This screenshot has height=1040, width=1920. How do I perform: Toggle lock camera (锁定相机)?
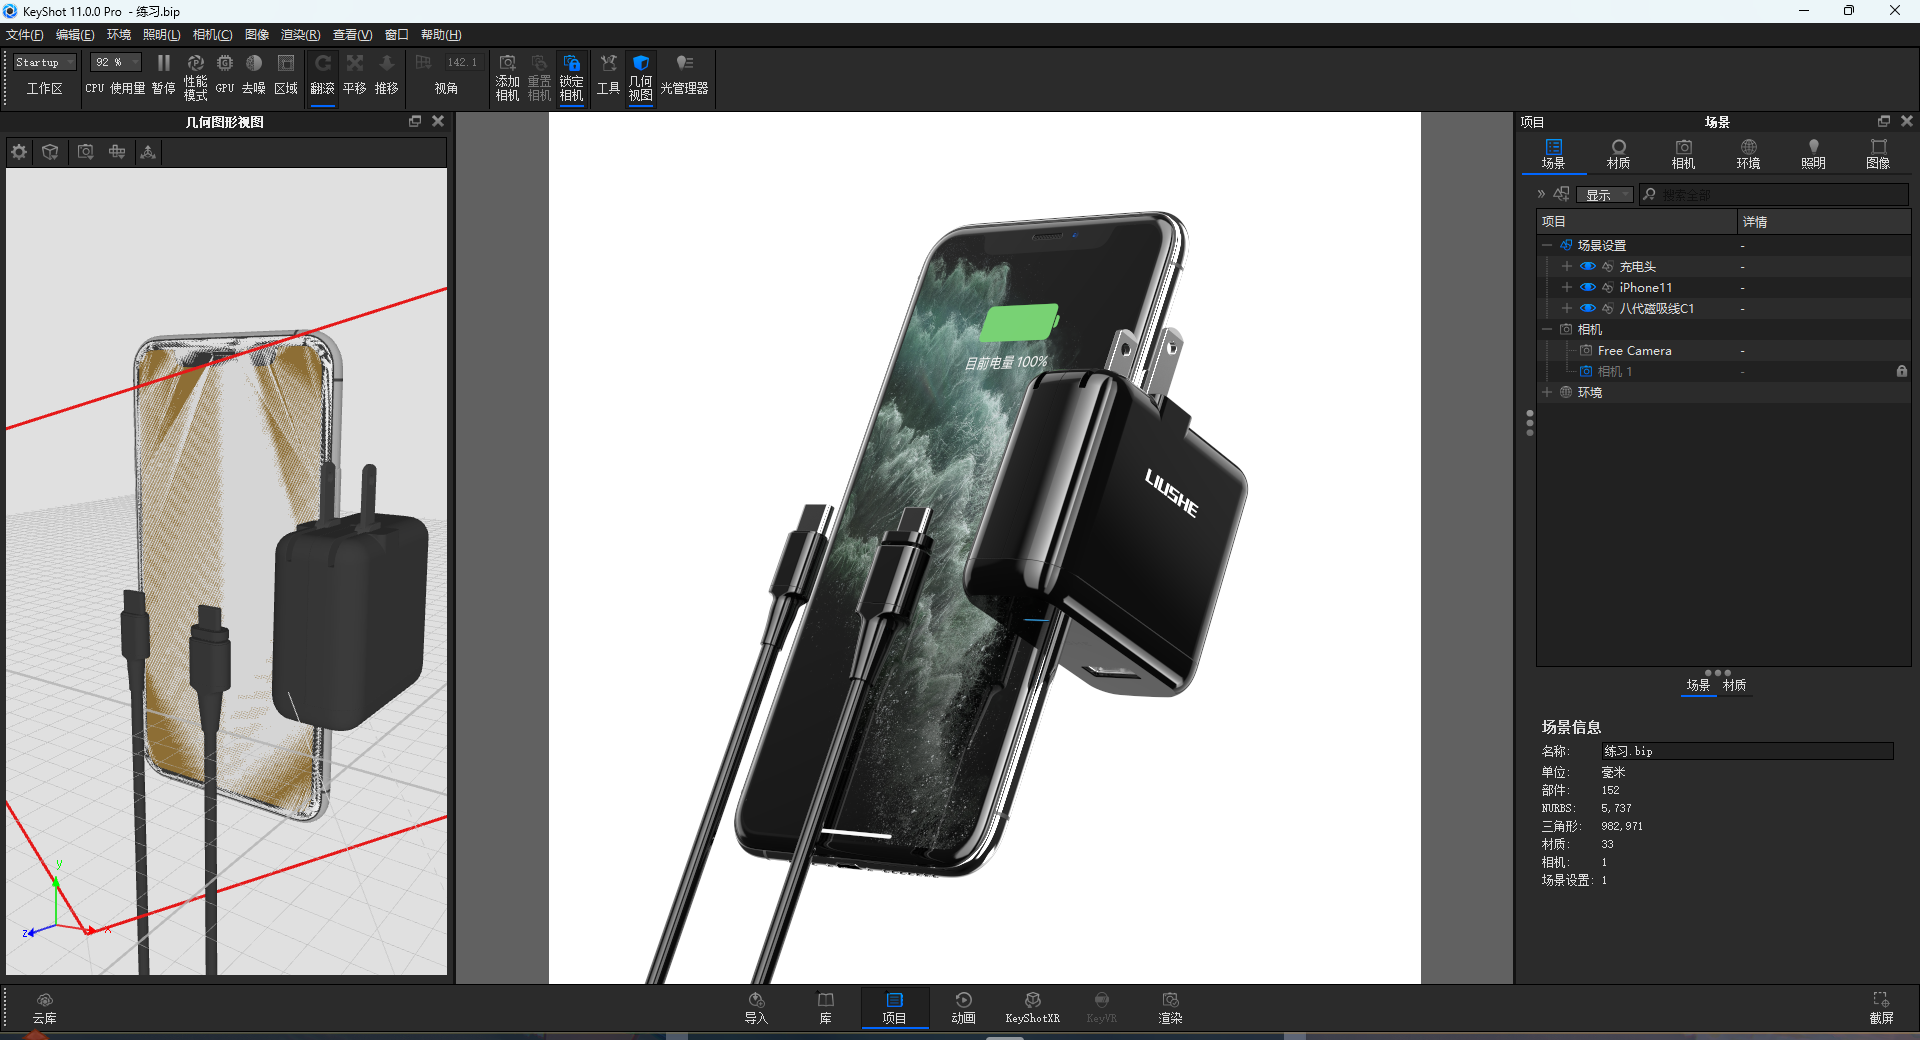[572, 77]
